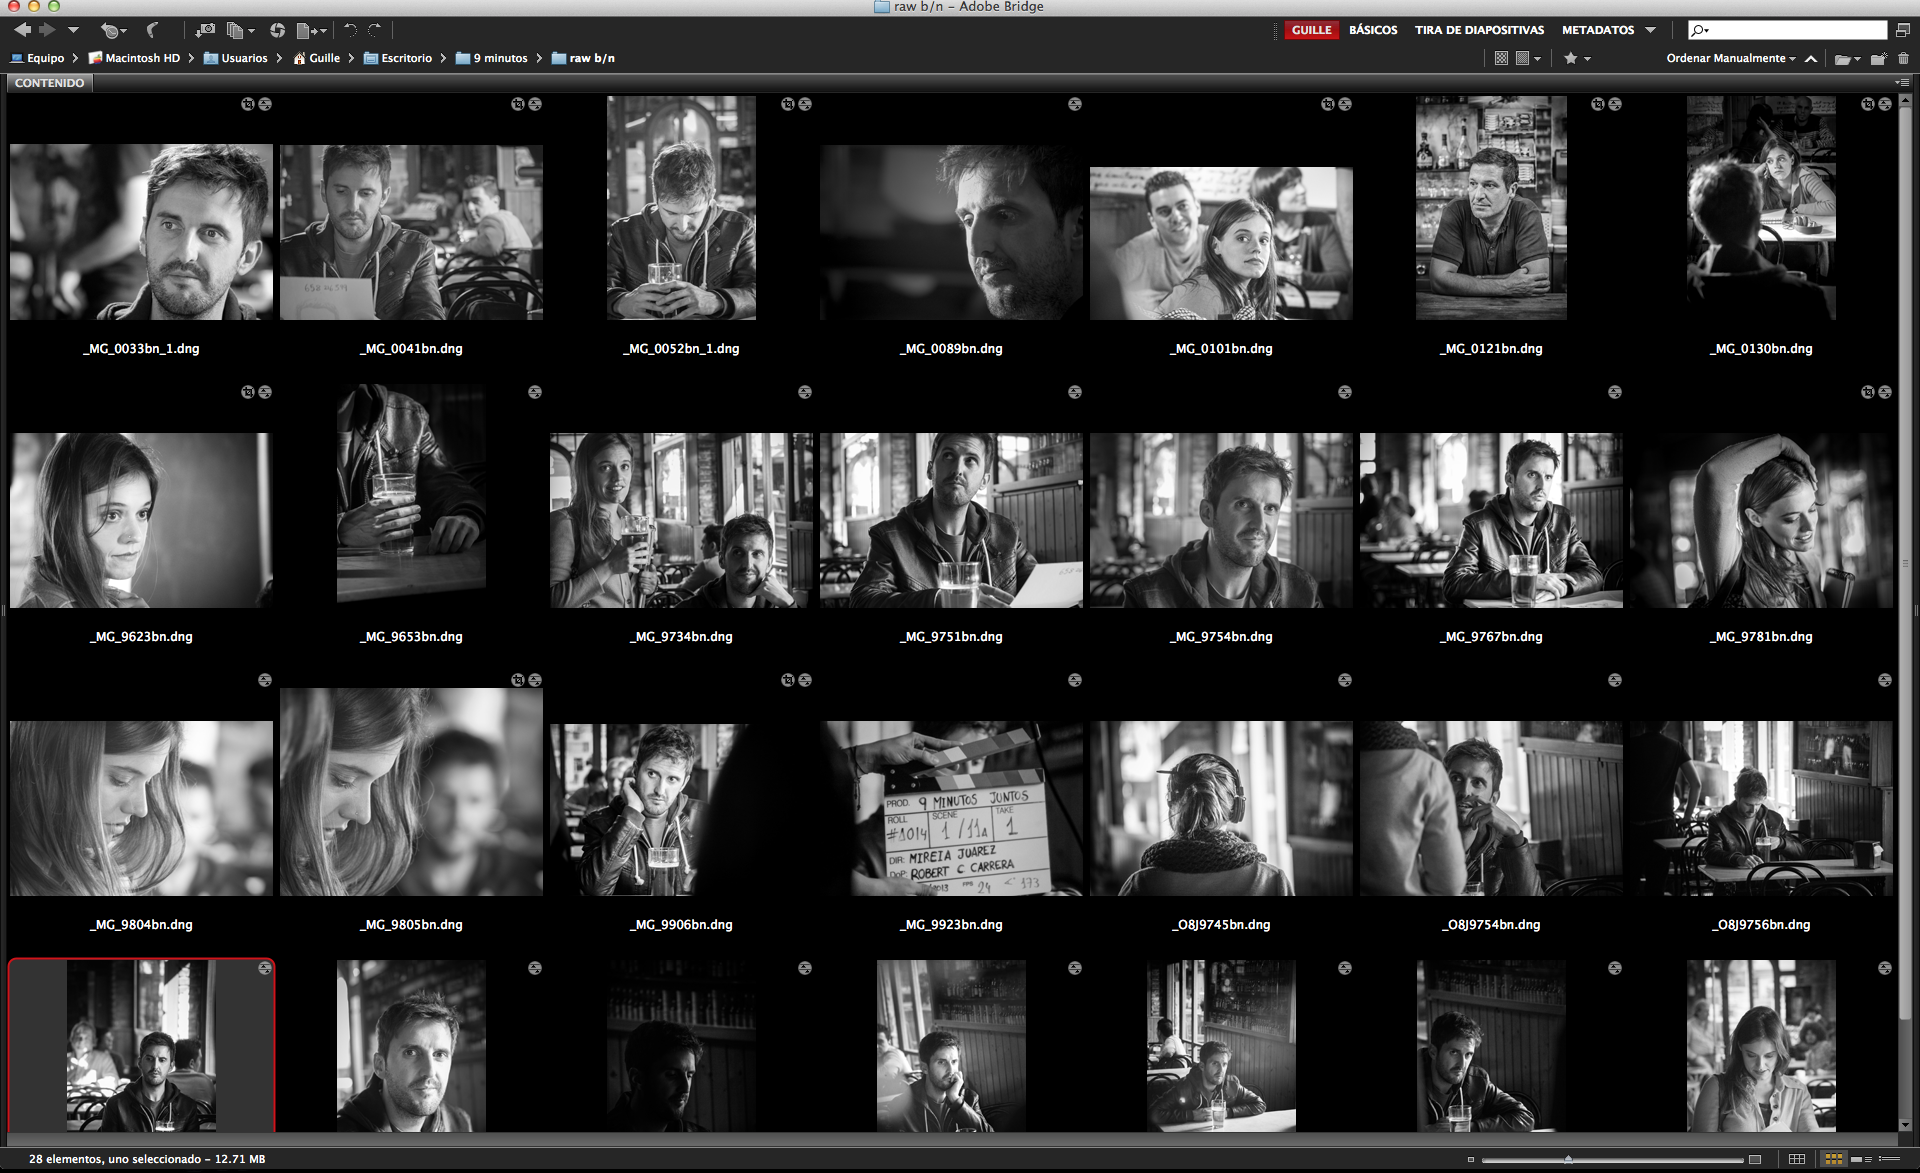This screenshot has height=1173, width=1920.
Task: Rotate image 90 degrees counterclockwise
Action: pyautogui.click(x=350, y=30)
